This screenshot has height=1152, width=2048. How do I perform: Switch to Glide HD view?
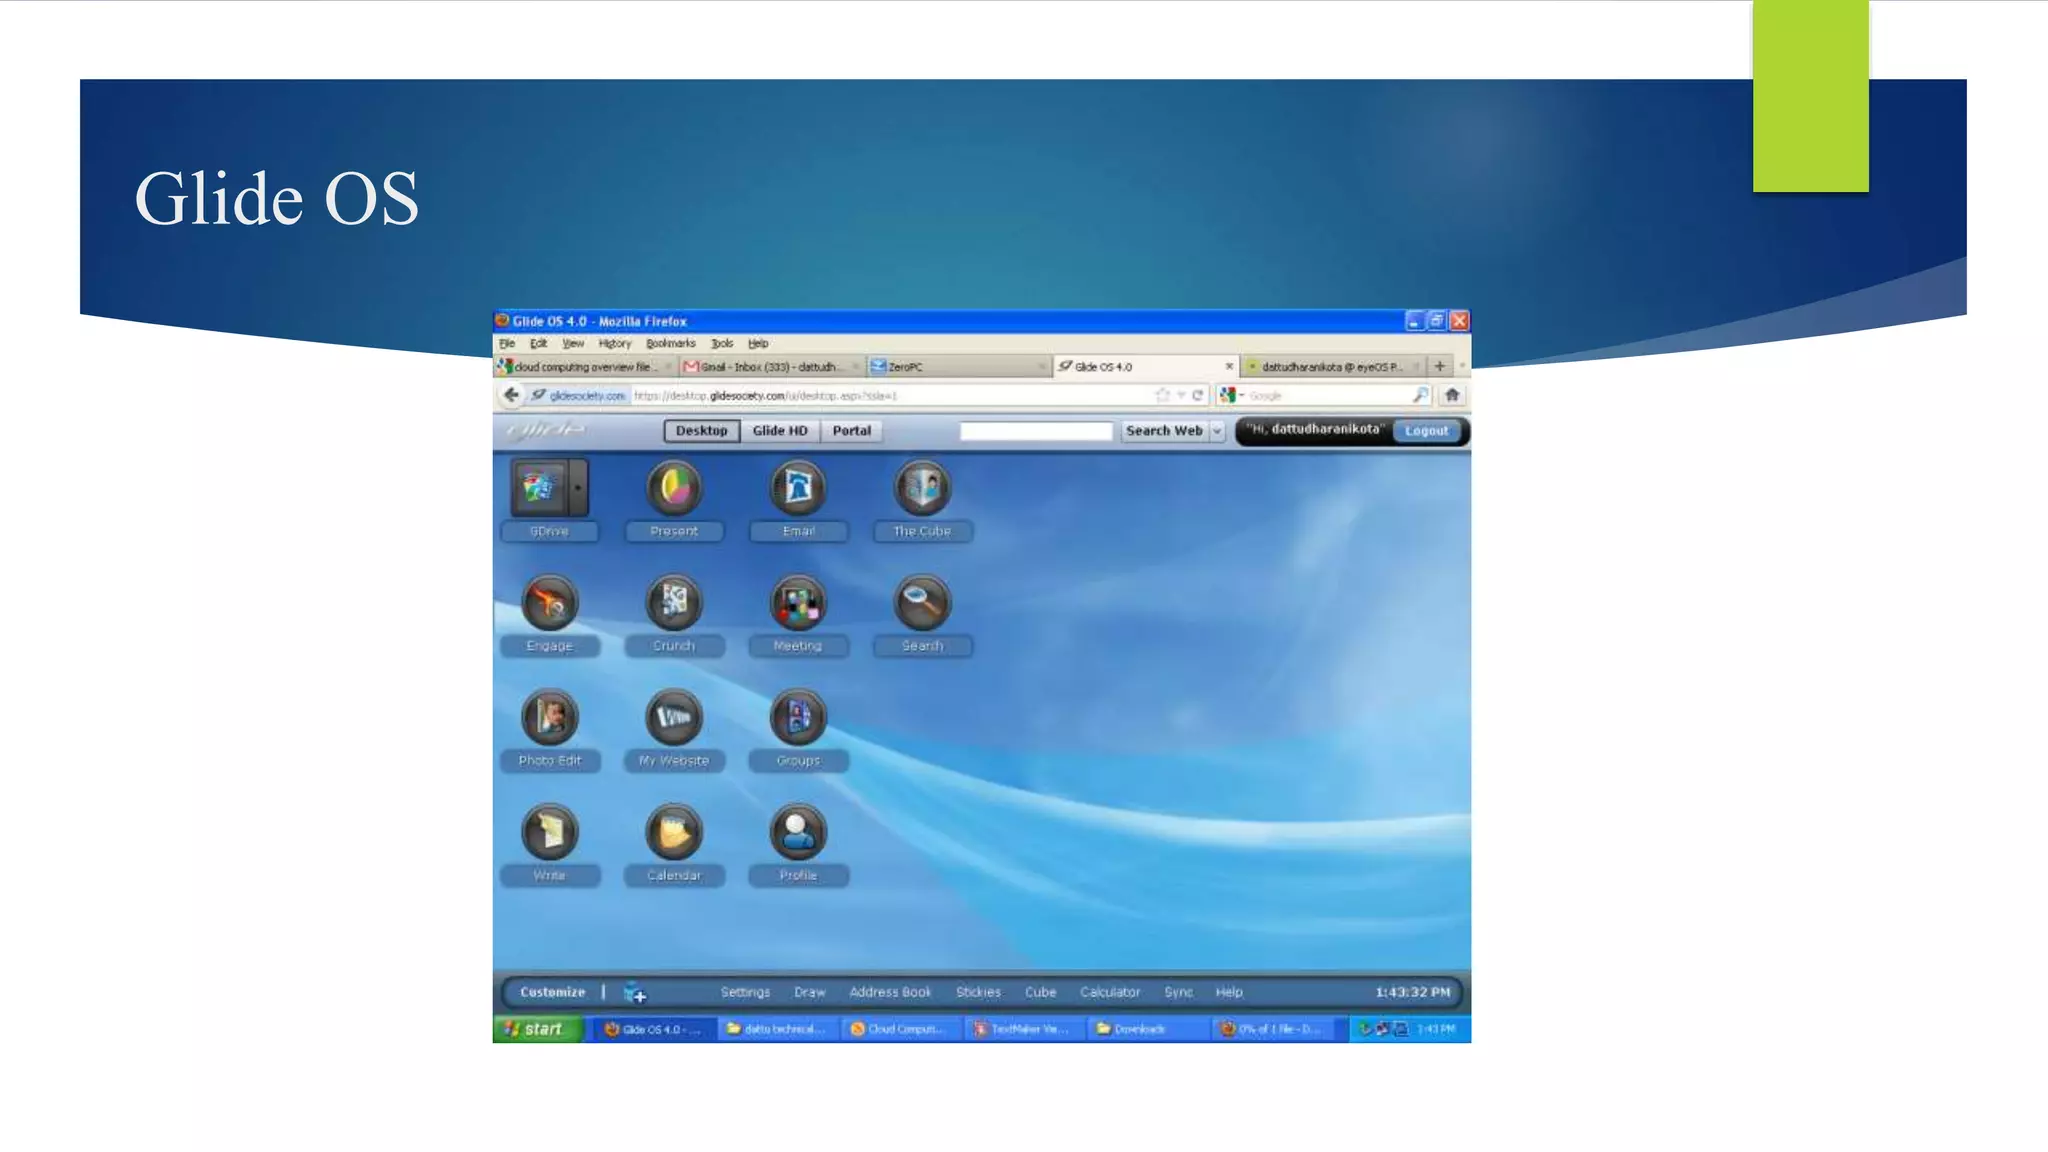coord(780,431)
